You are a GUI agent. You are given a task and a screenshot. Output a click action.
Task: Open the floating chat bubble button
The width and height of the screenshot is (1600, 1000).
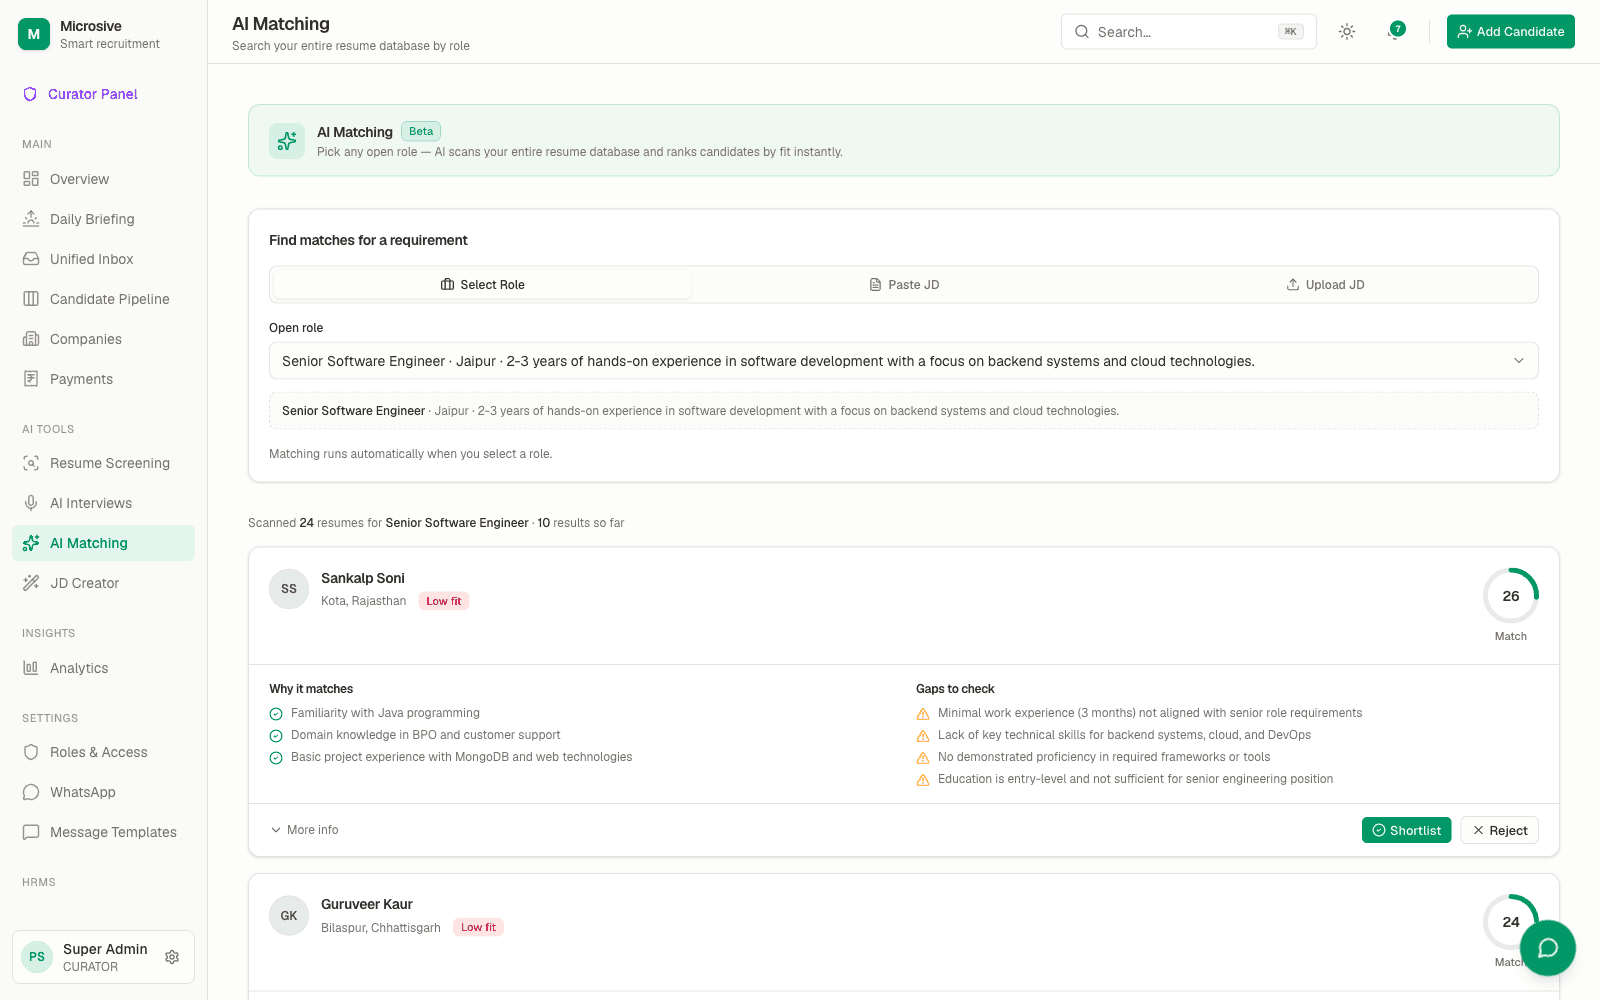(1548, 948)
